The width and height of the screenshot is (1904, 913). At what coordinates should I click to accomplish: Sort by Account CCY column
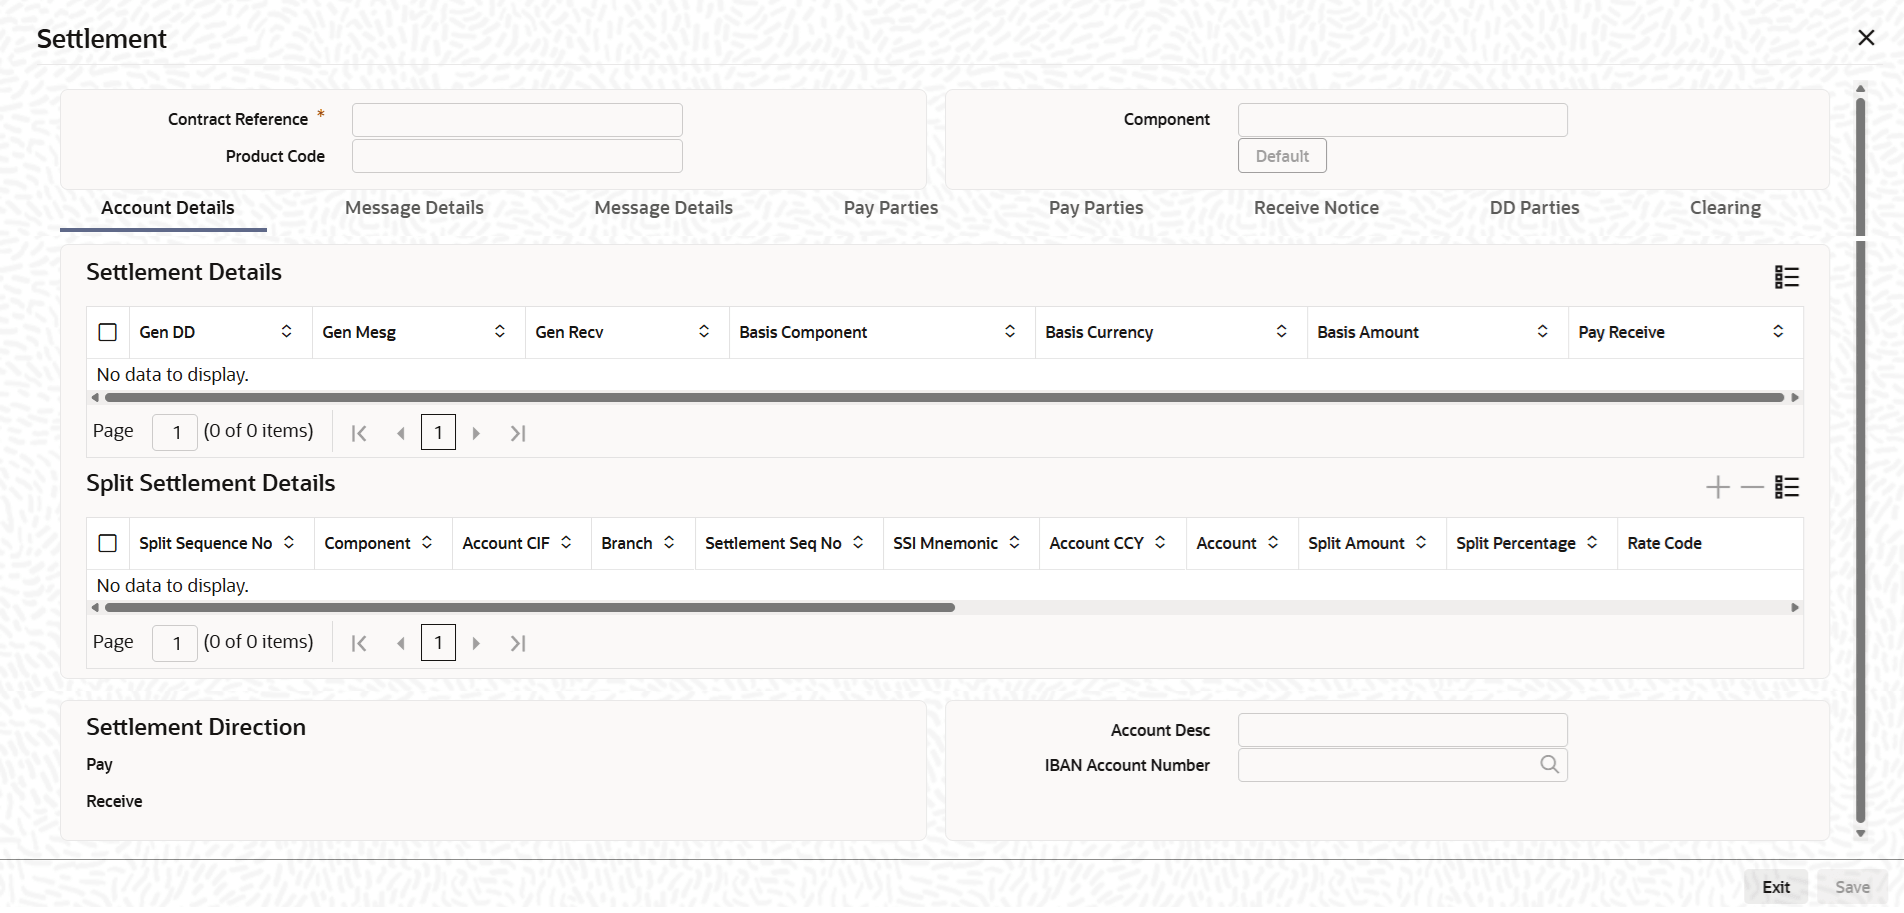tap(1160, 542)
